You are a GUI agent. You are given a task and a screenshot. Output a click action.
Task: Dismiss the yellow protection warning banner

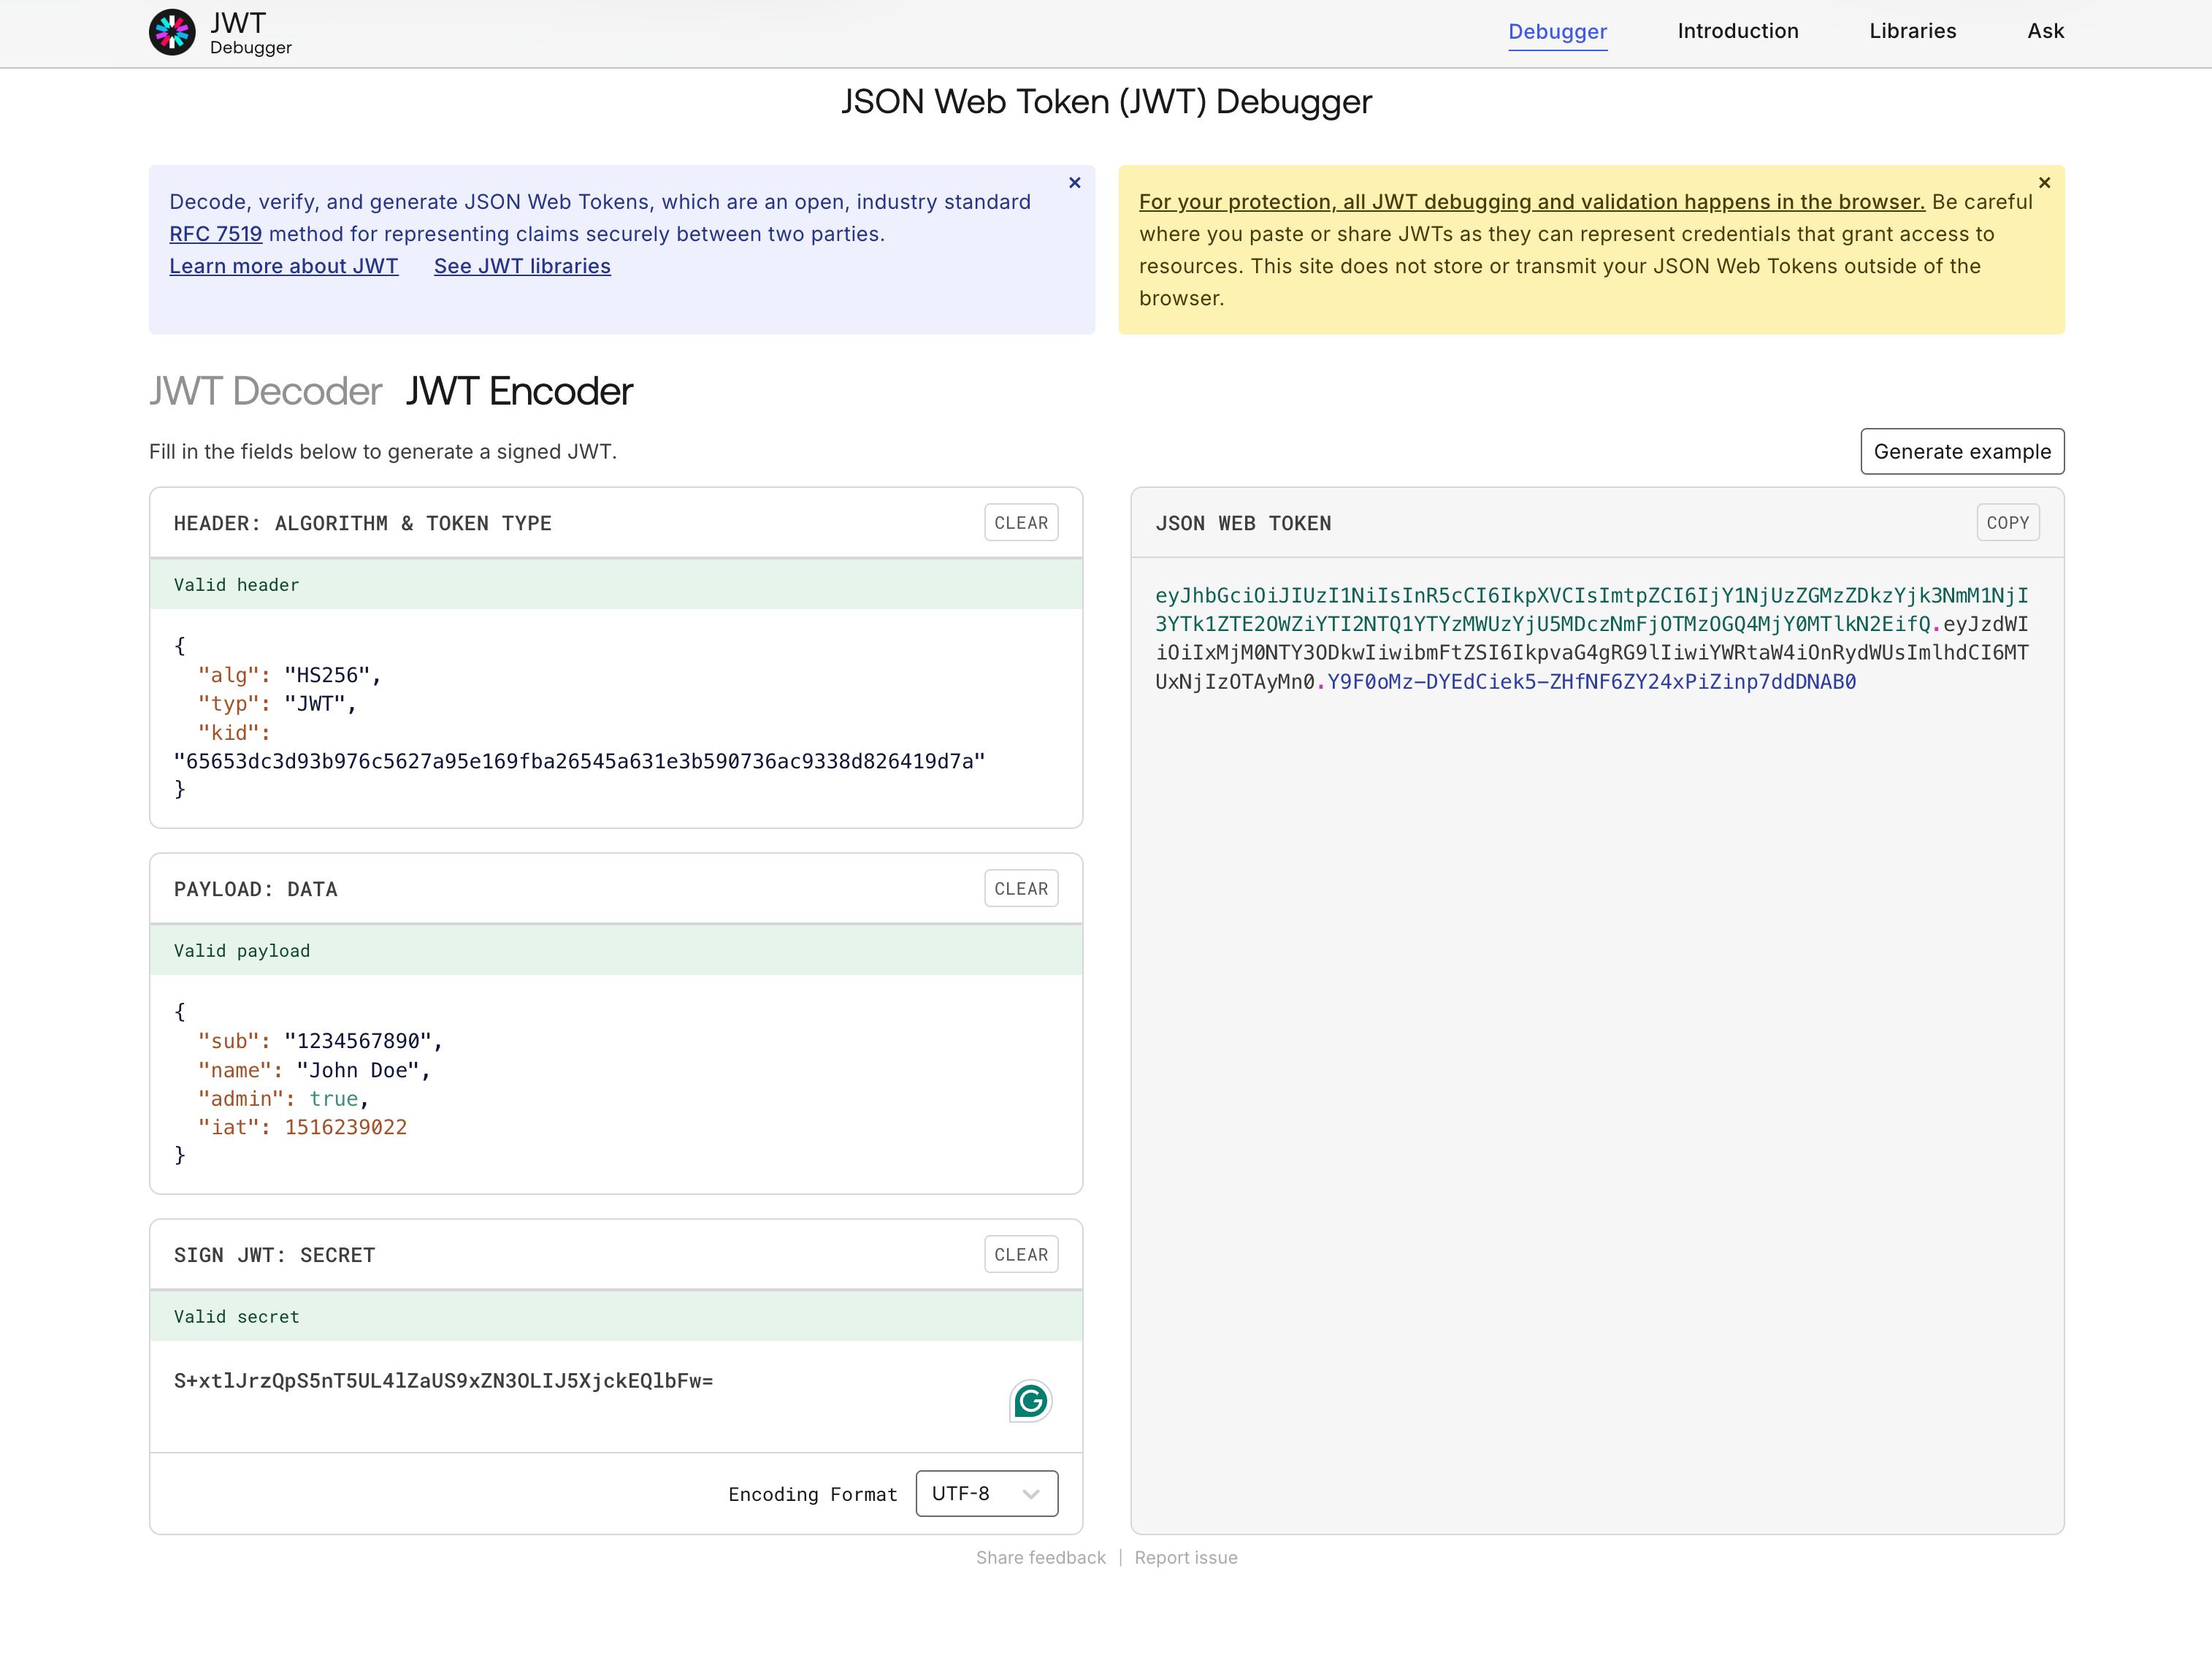(2045, 182)
